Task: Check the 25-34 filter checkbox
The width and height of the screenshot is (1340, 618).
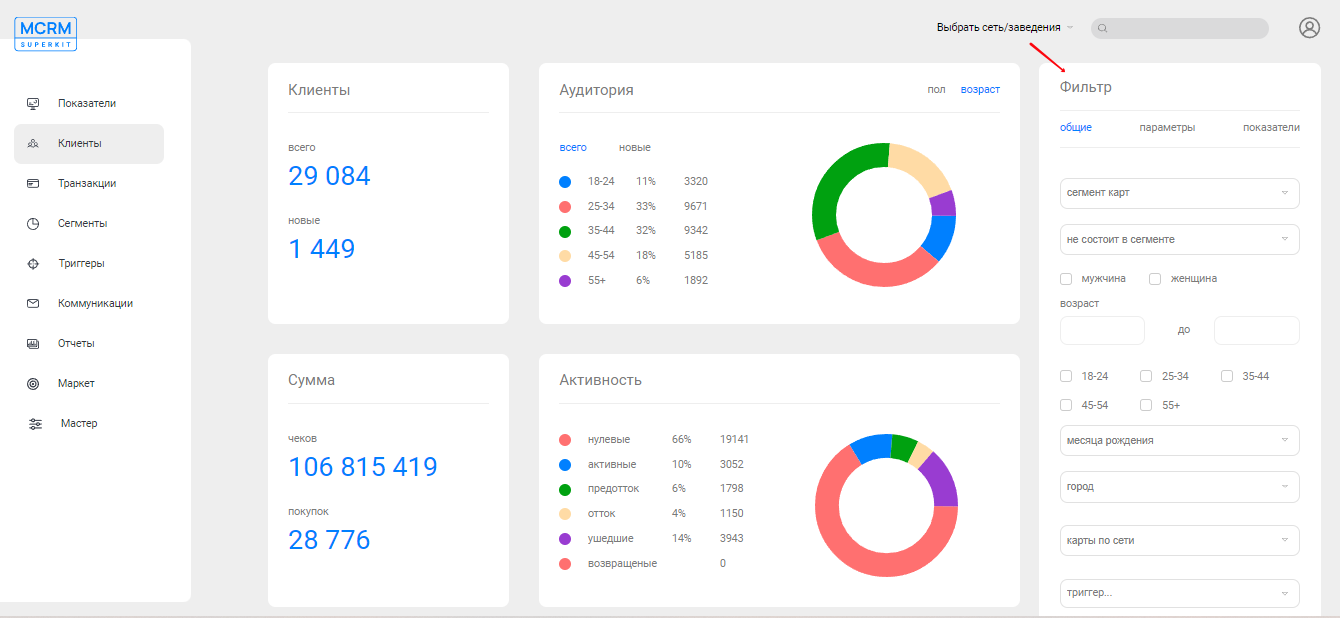Action: tap(1146, 376)
